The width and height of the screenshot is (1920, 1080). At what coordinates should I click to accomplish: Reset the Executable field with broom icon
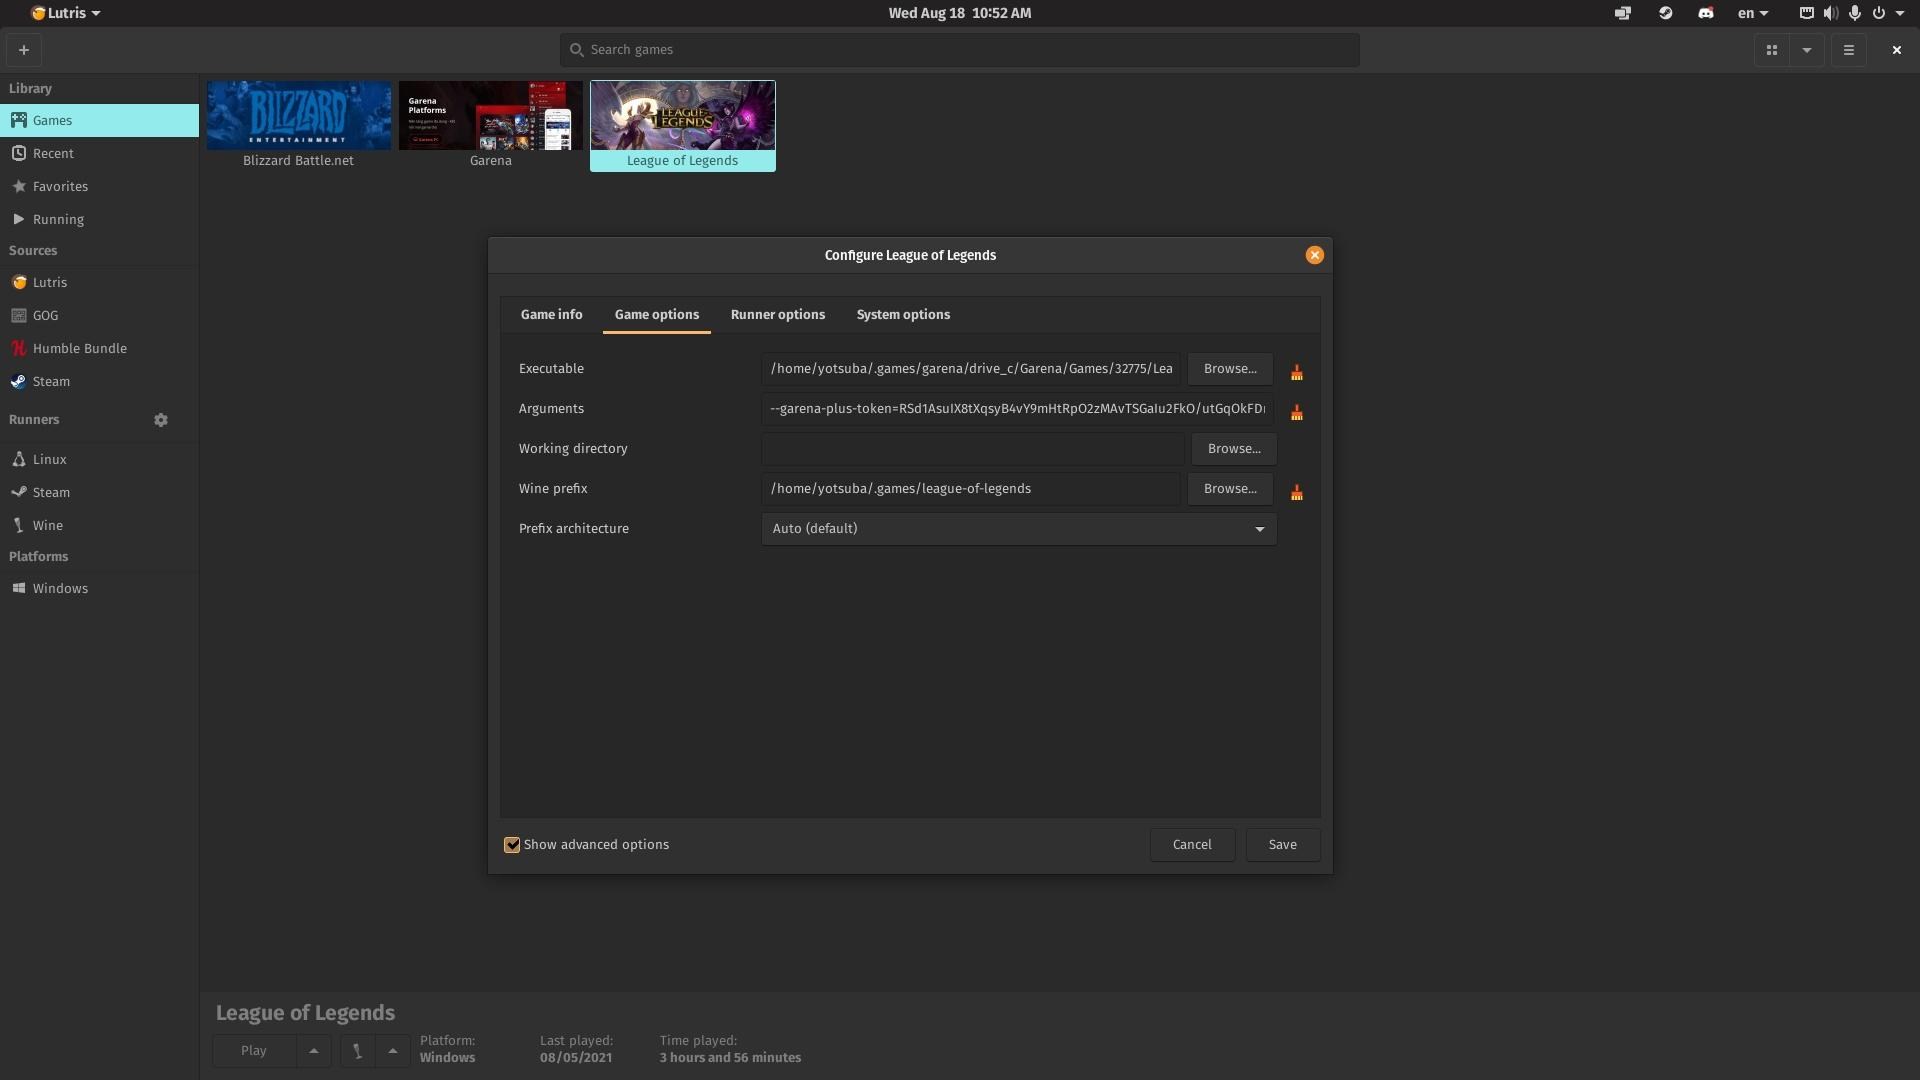pyautogui.click(x=1296, y=372)
